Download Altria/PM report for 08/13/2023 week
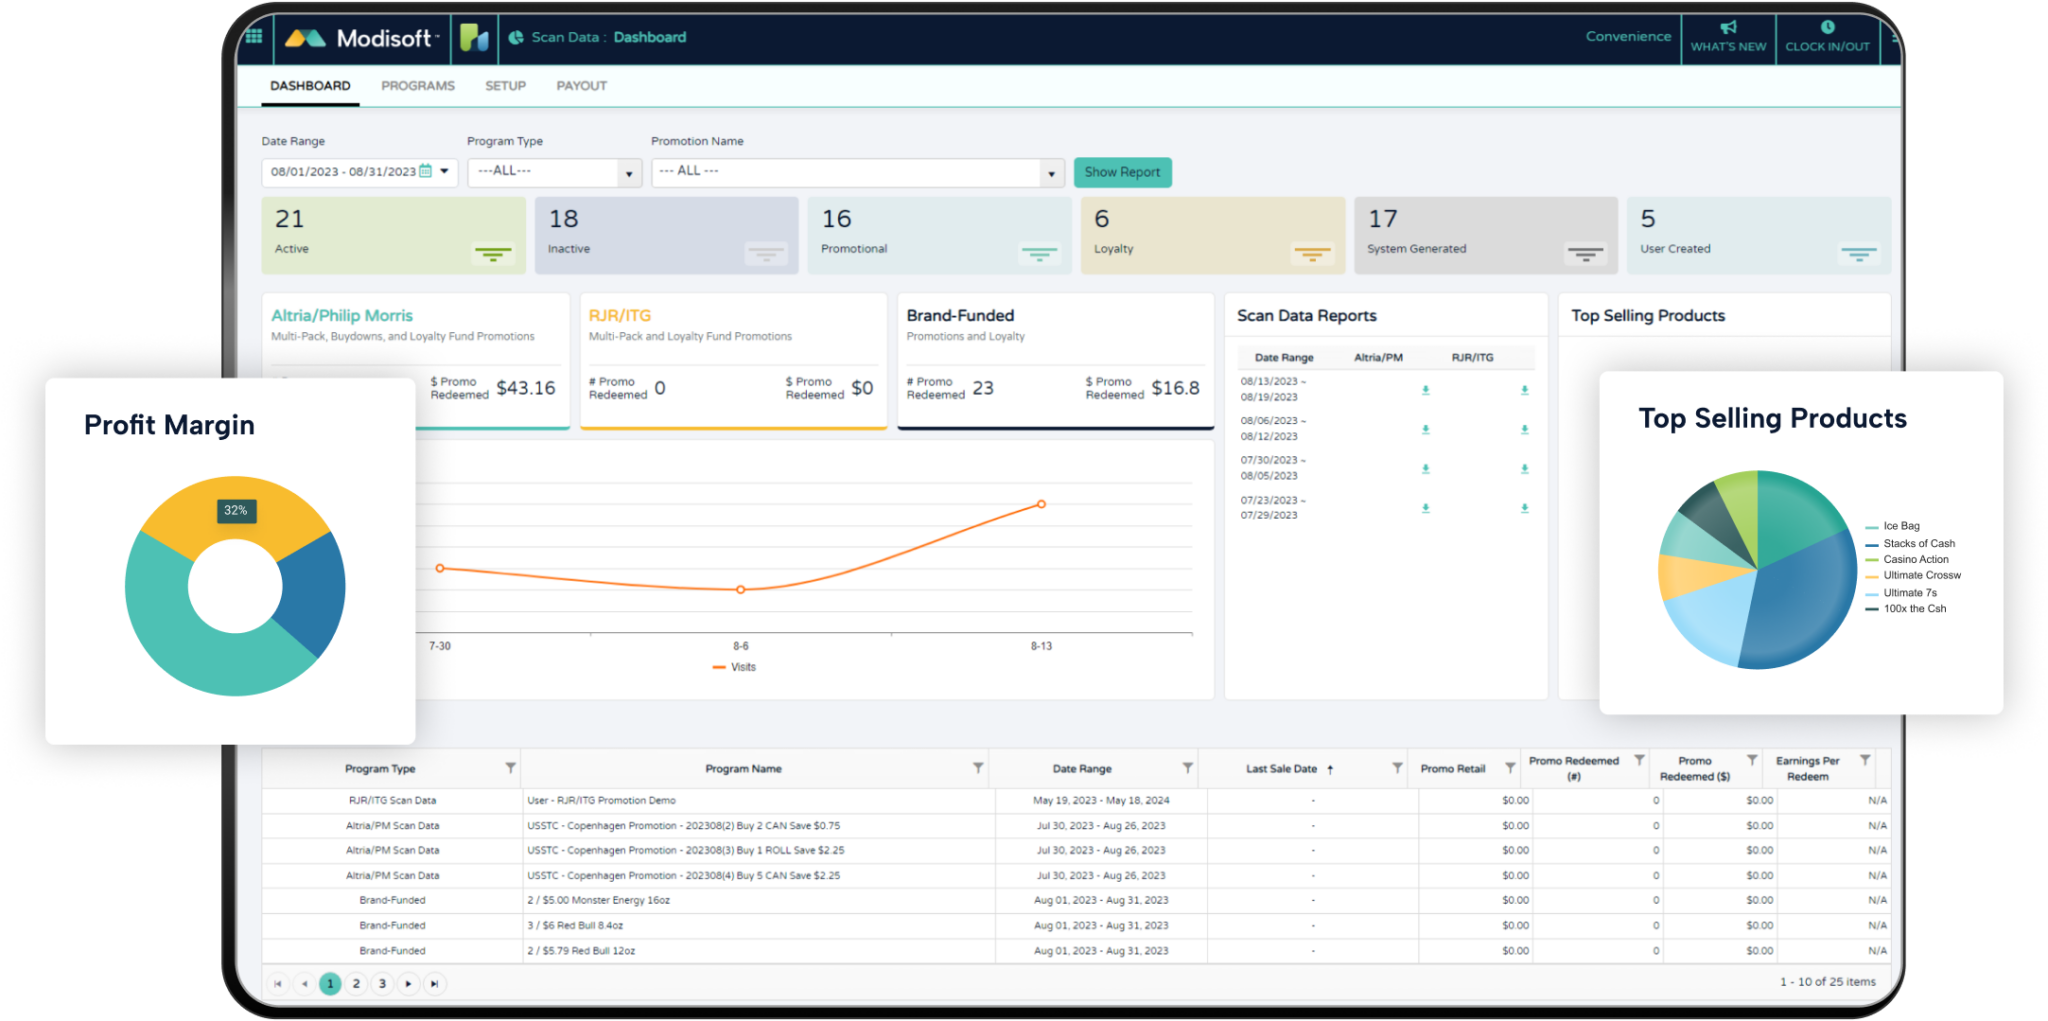 click(x=1426, y=390)
